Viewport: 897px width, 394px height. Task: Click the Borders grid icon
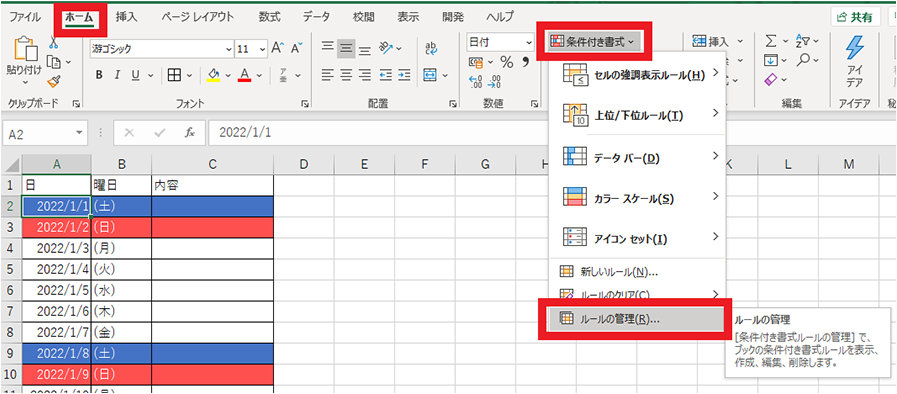[174, 75]
